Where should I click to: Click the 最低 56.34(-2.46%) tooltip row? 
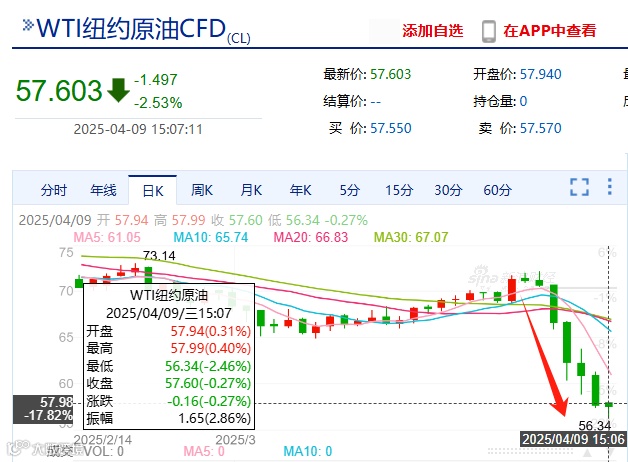point(169,366)
